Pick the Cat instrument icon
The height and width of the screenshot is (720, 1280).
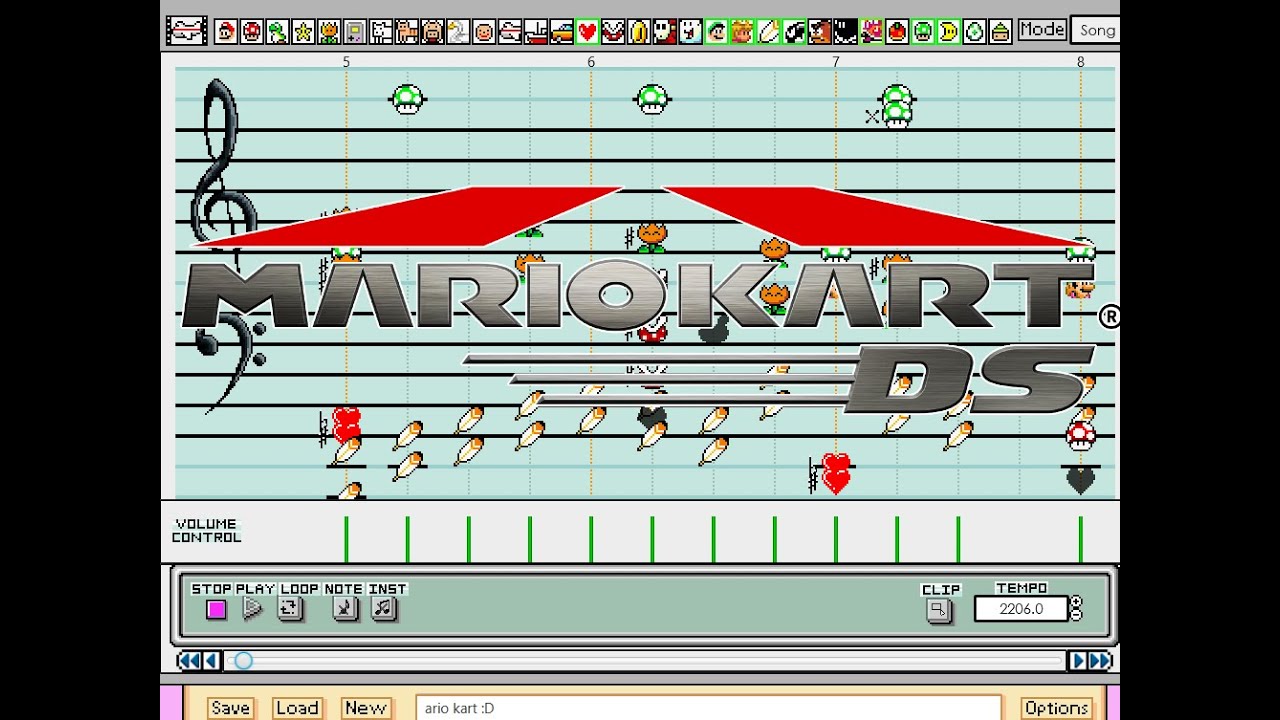407,31
